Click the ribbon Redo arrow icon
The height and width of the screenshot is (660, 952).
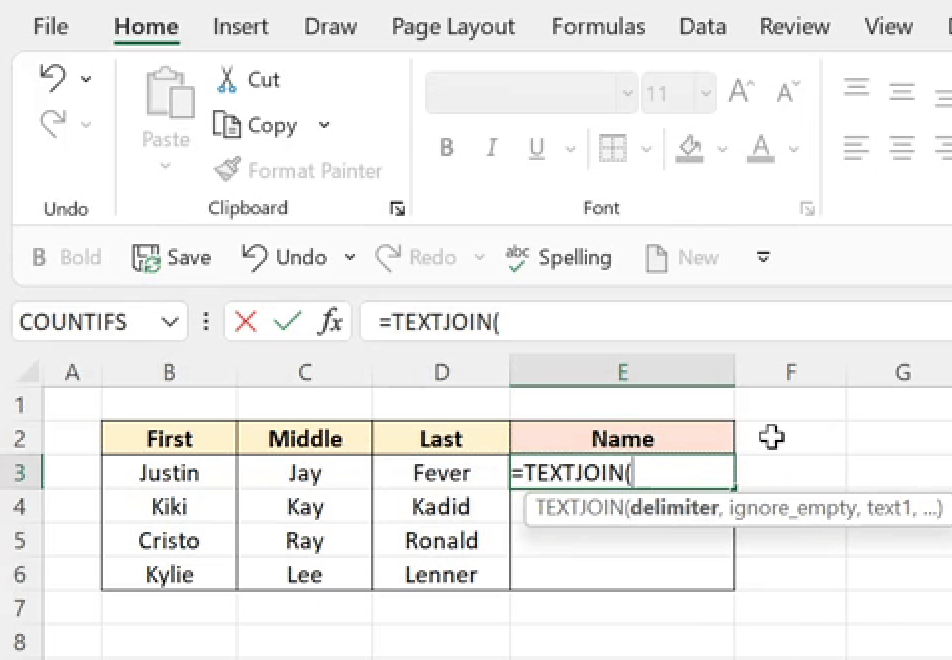click(53, 124)
